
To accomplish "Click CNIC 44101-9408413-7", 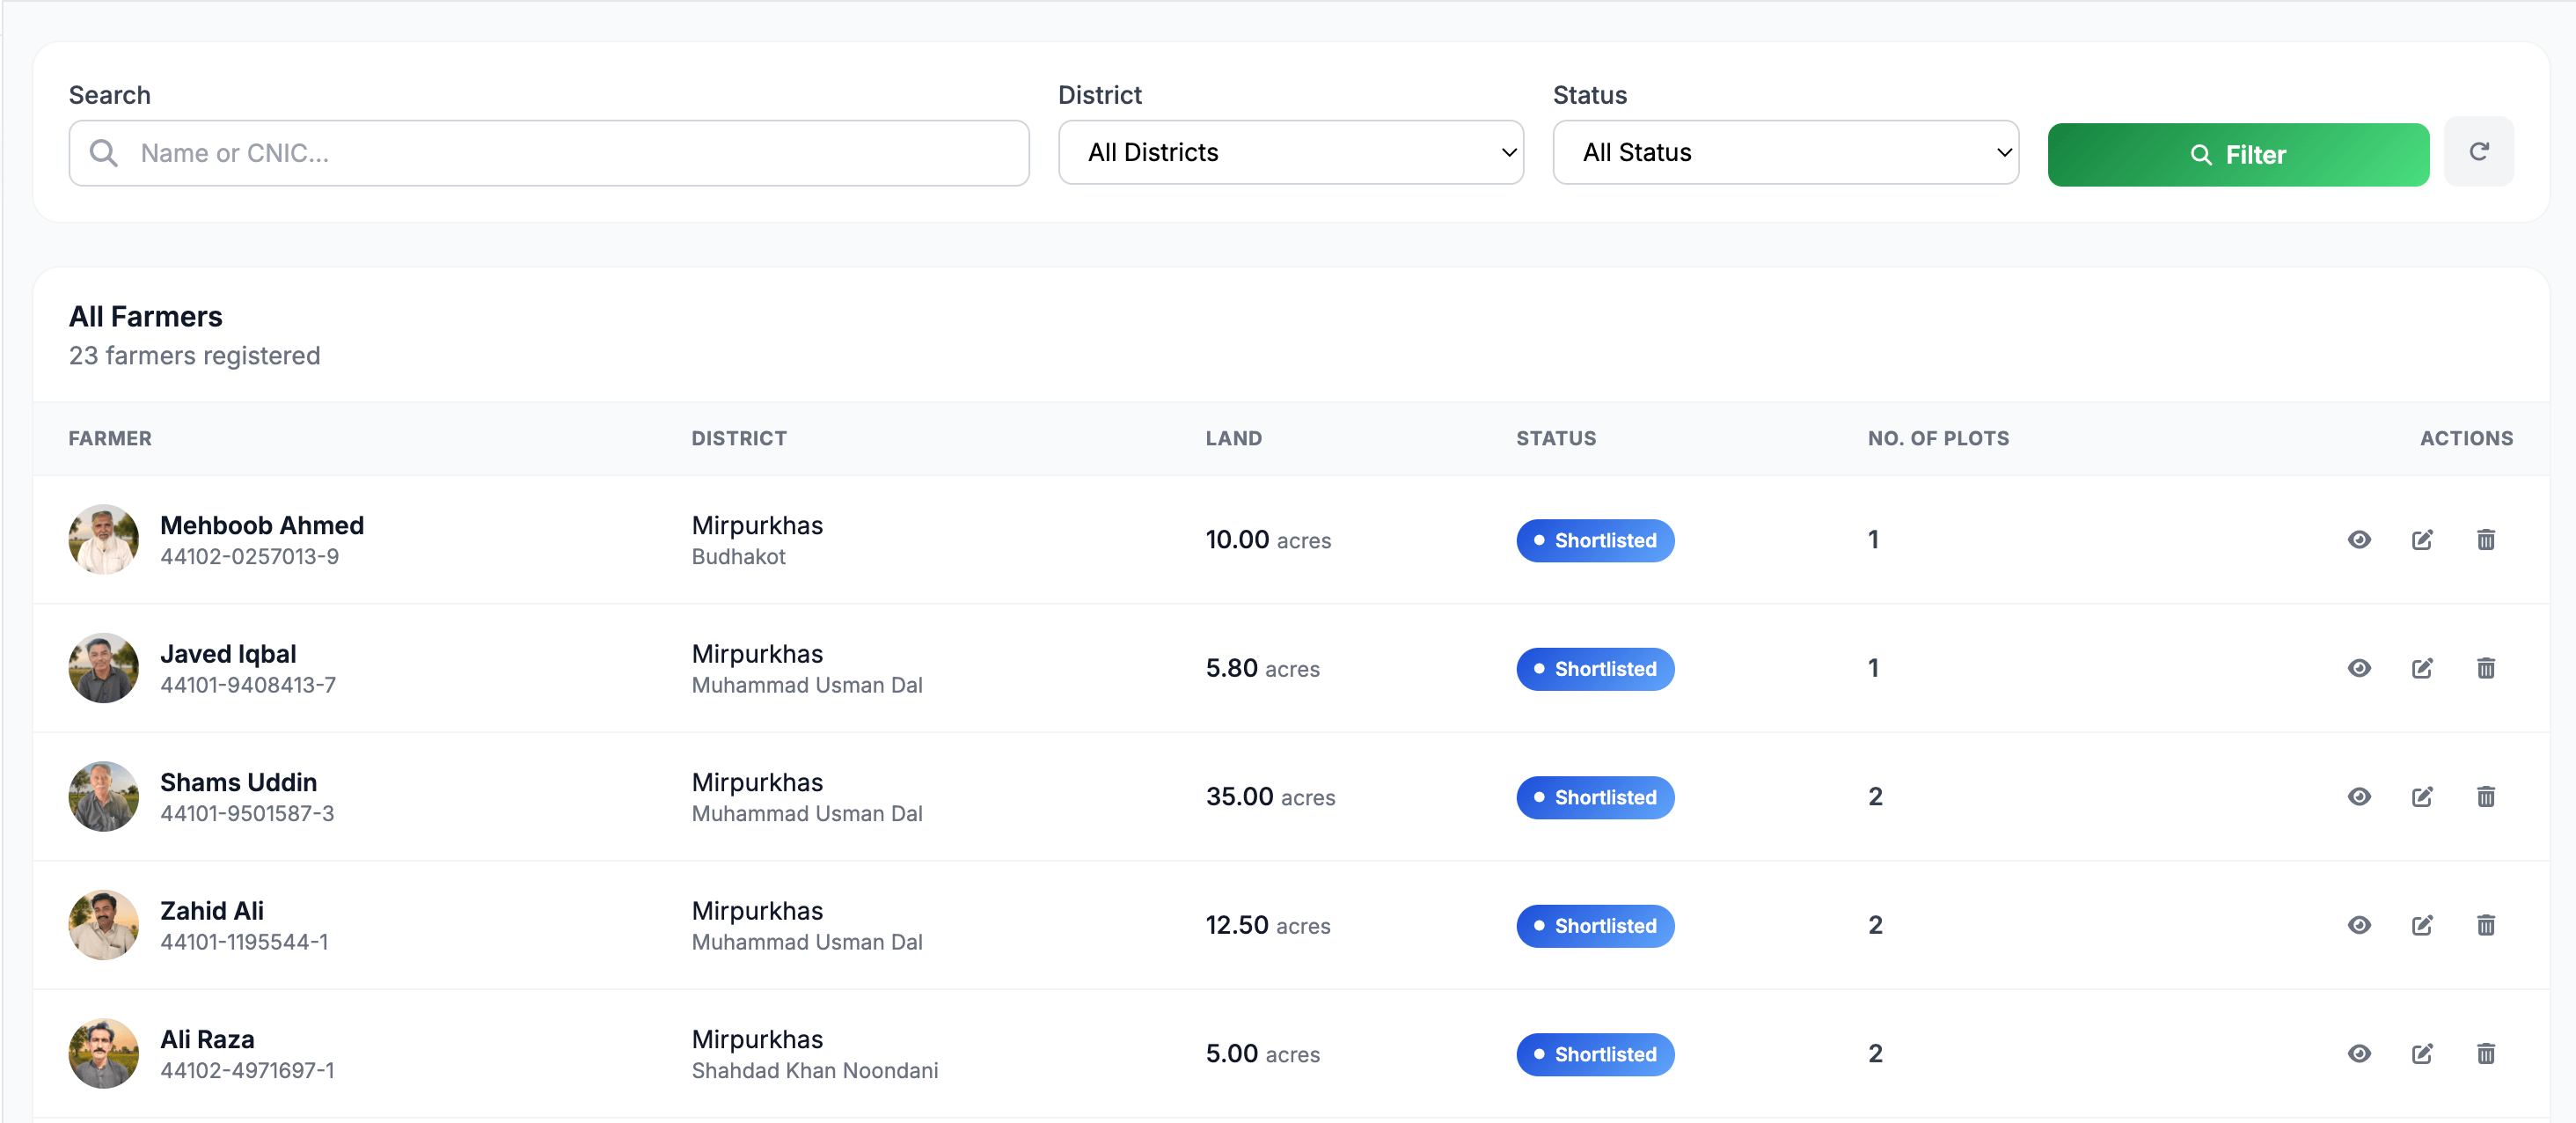I will click(x=248, y=685).
